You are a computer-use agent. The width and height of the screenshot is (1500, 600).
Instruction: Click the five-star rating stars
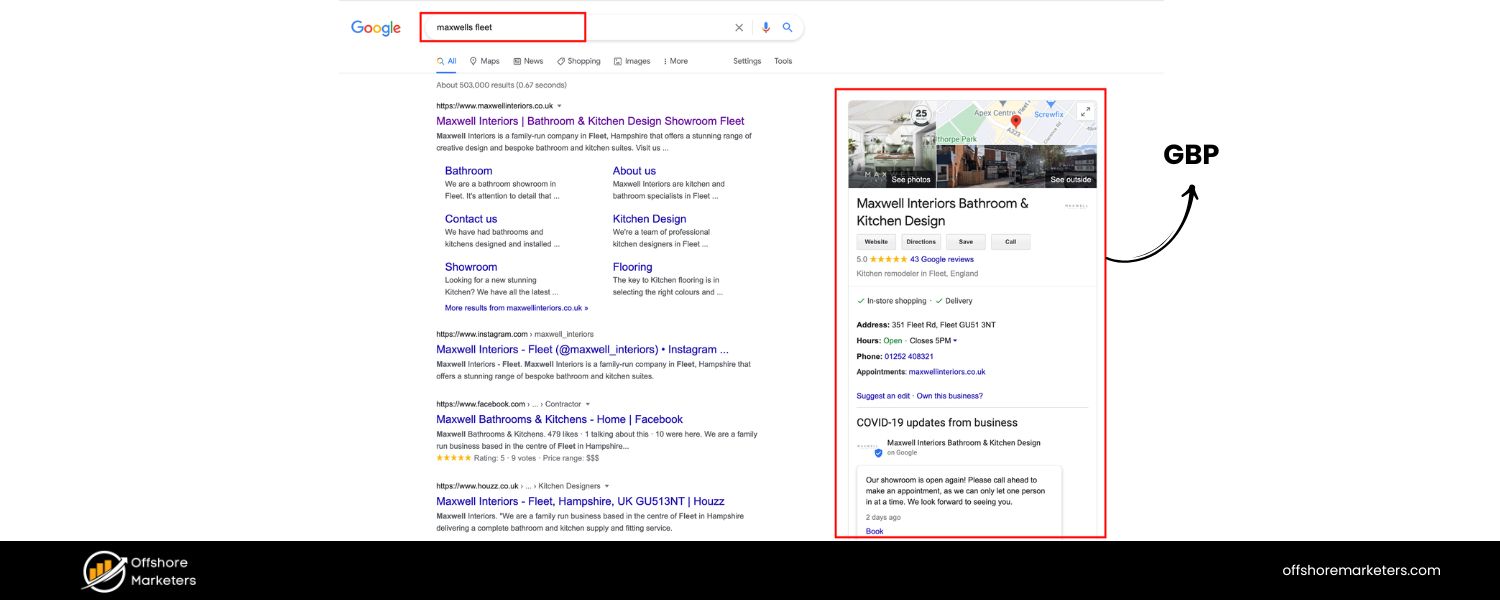pos(888,260)
